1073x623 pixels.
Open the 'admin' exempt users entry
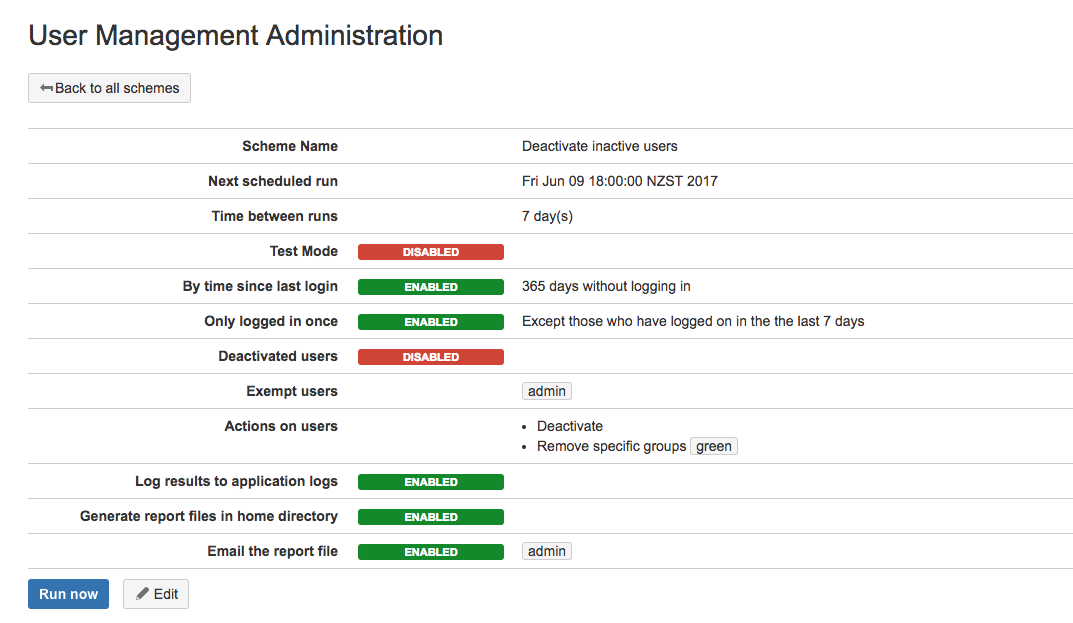[546, 390]
